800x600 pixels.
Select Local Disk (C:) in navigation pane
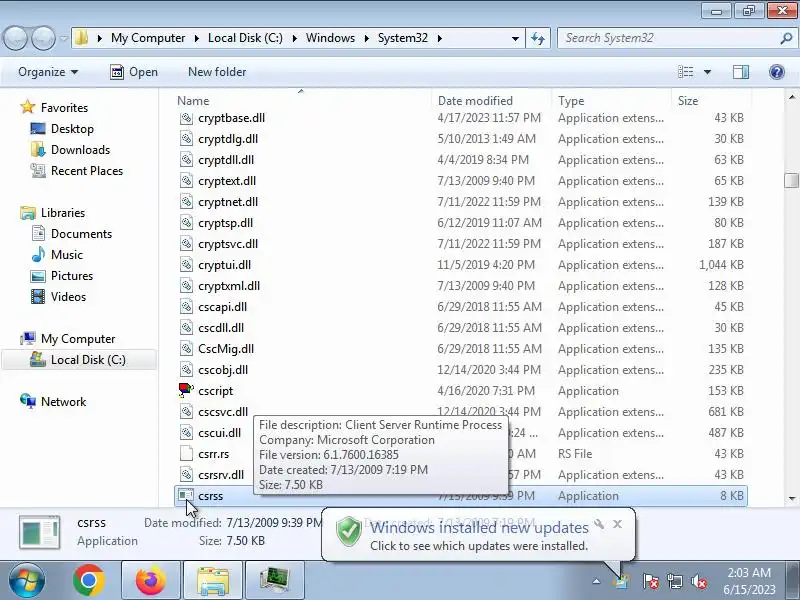tap(88, 360)
